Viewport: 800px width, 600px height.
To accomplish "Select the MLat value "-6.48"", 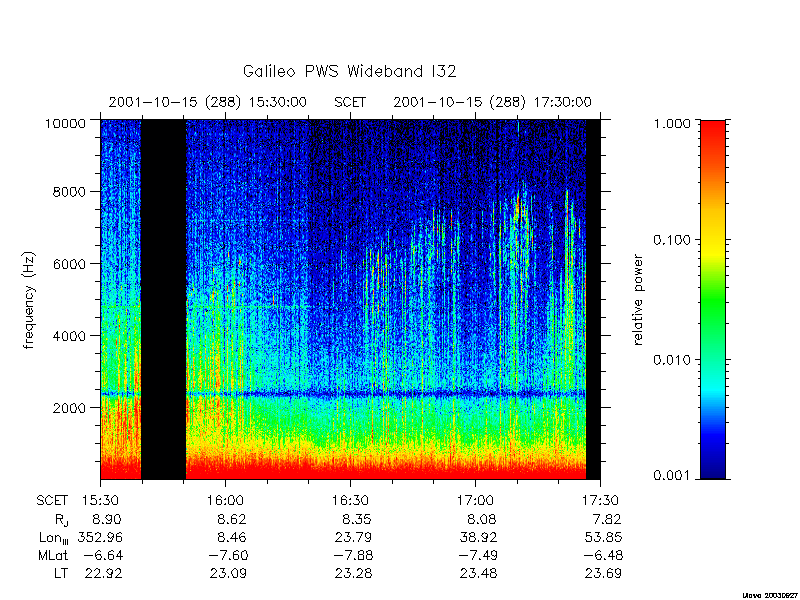I will pos(603,555).
